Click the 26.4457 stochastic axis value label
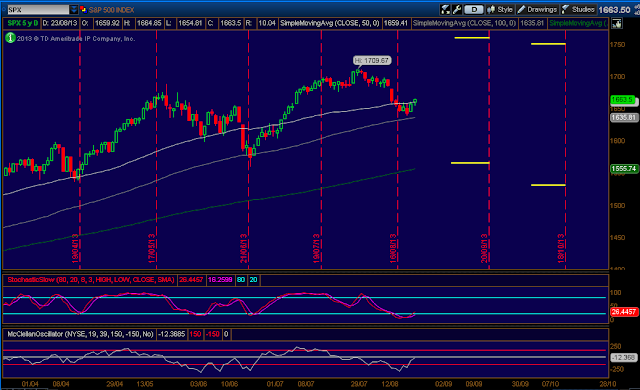640x390 pixels. click(623, 312)
